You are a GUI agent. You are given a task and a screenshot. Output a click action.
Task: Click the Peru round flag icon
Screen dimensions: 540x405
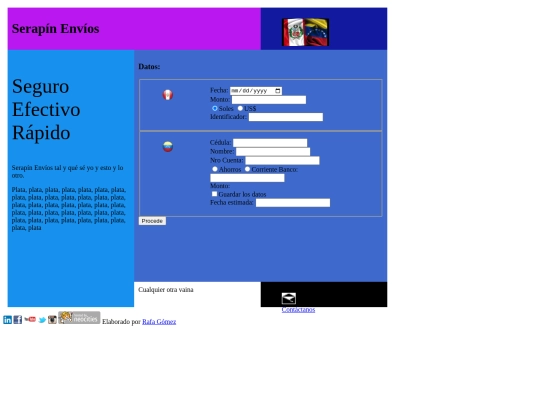[168, 95]
